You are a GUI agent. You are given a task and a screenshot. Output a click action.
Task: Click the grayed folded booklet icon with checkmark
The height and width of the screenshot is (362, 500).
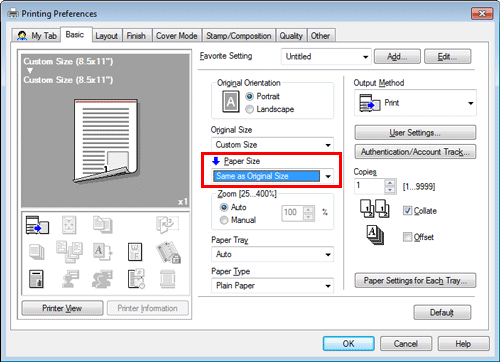(167, 224)
